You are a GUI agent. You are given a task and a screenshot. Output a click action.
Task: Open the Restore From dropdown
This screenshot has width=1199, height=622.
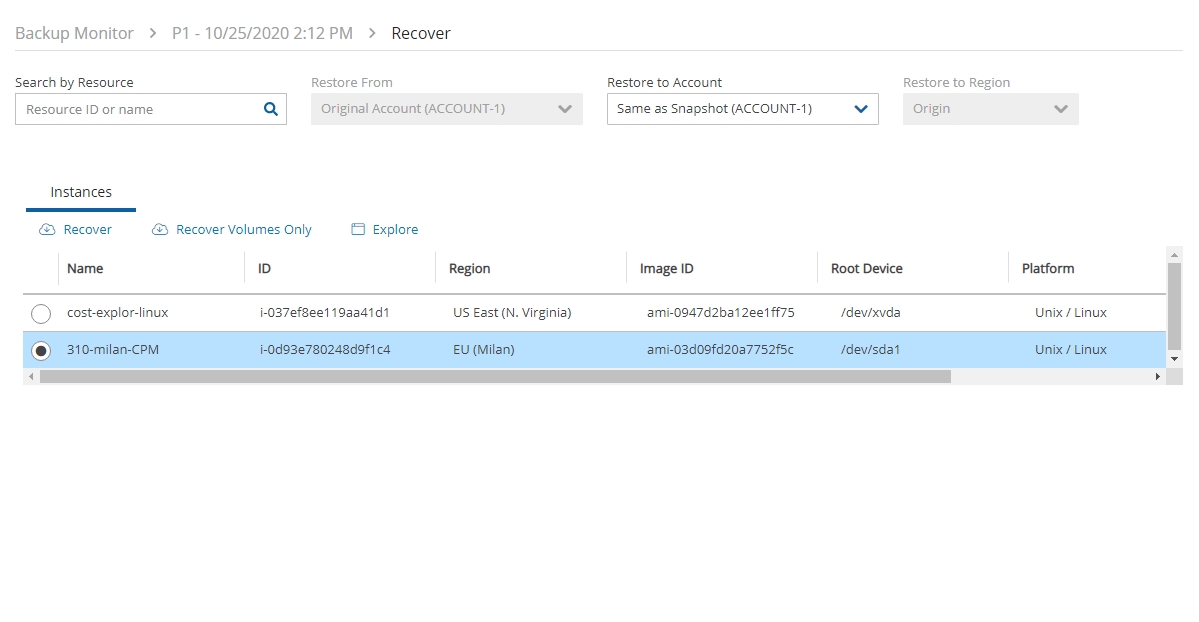(446, 109)
